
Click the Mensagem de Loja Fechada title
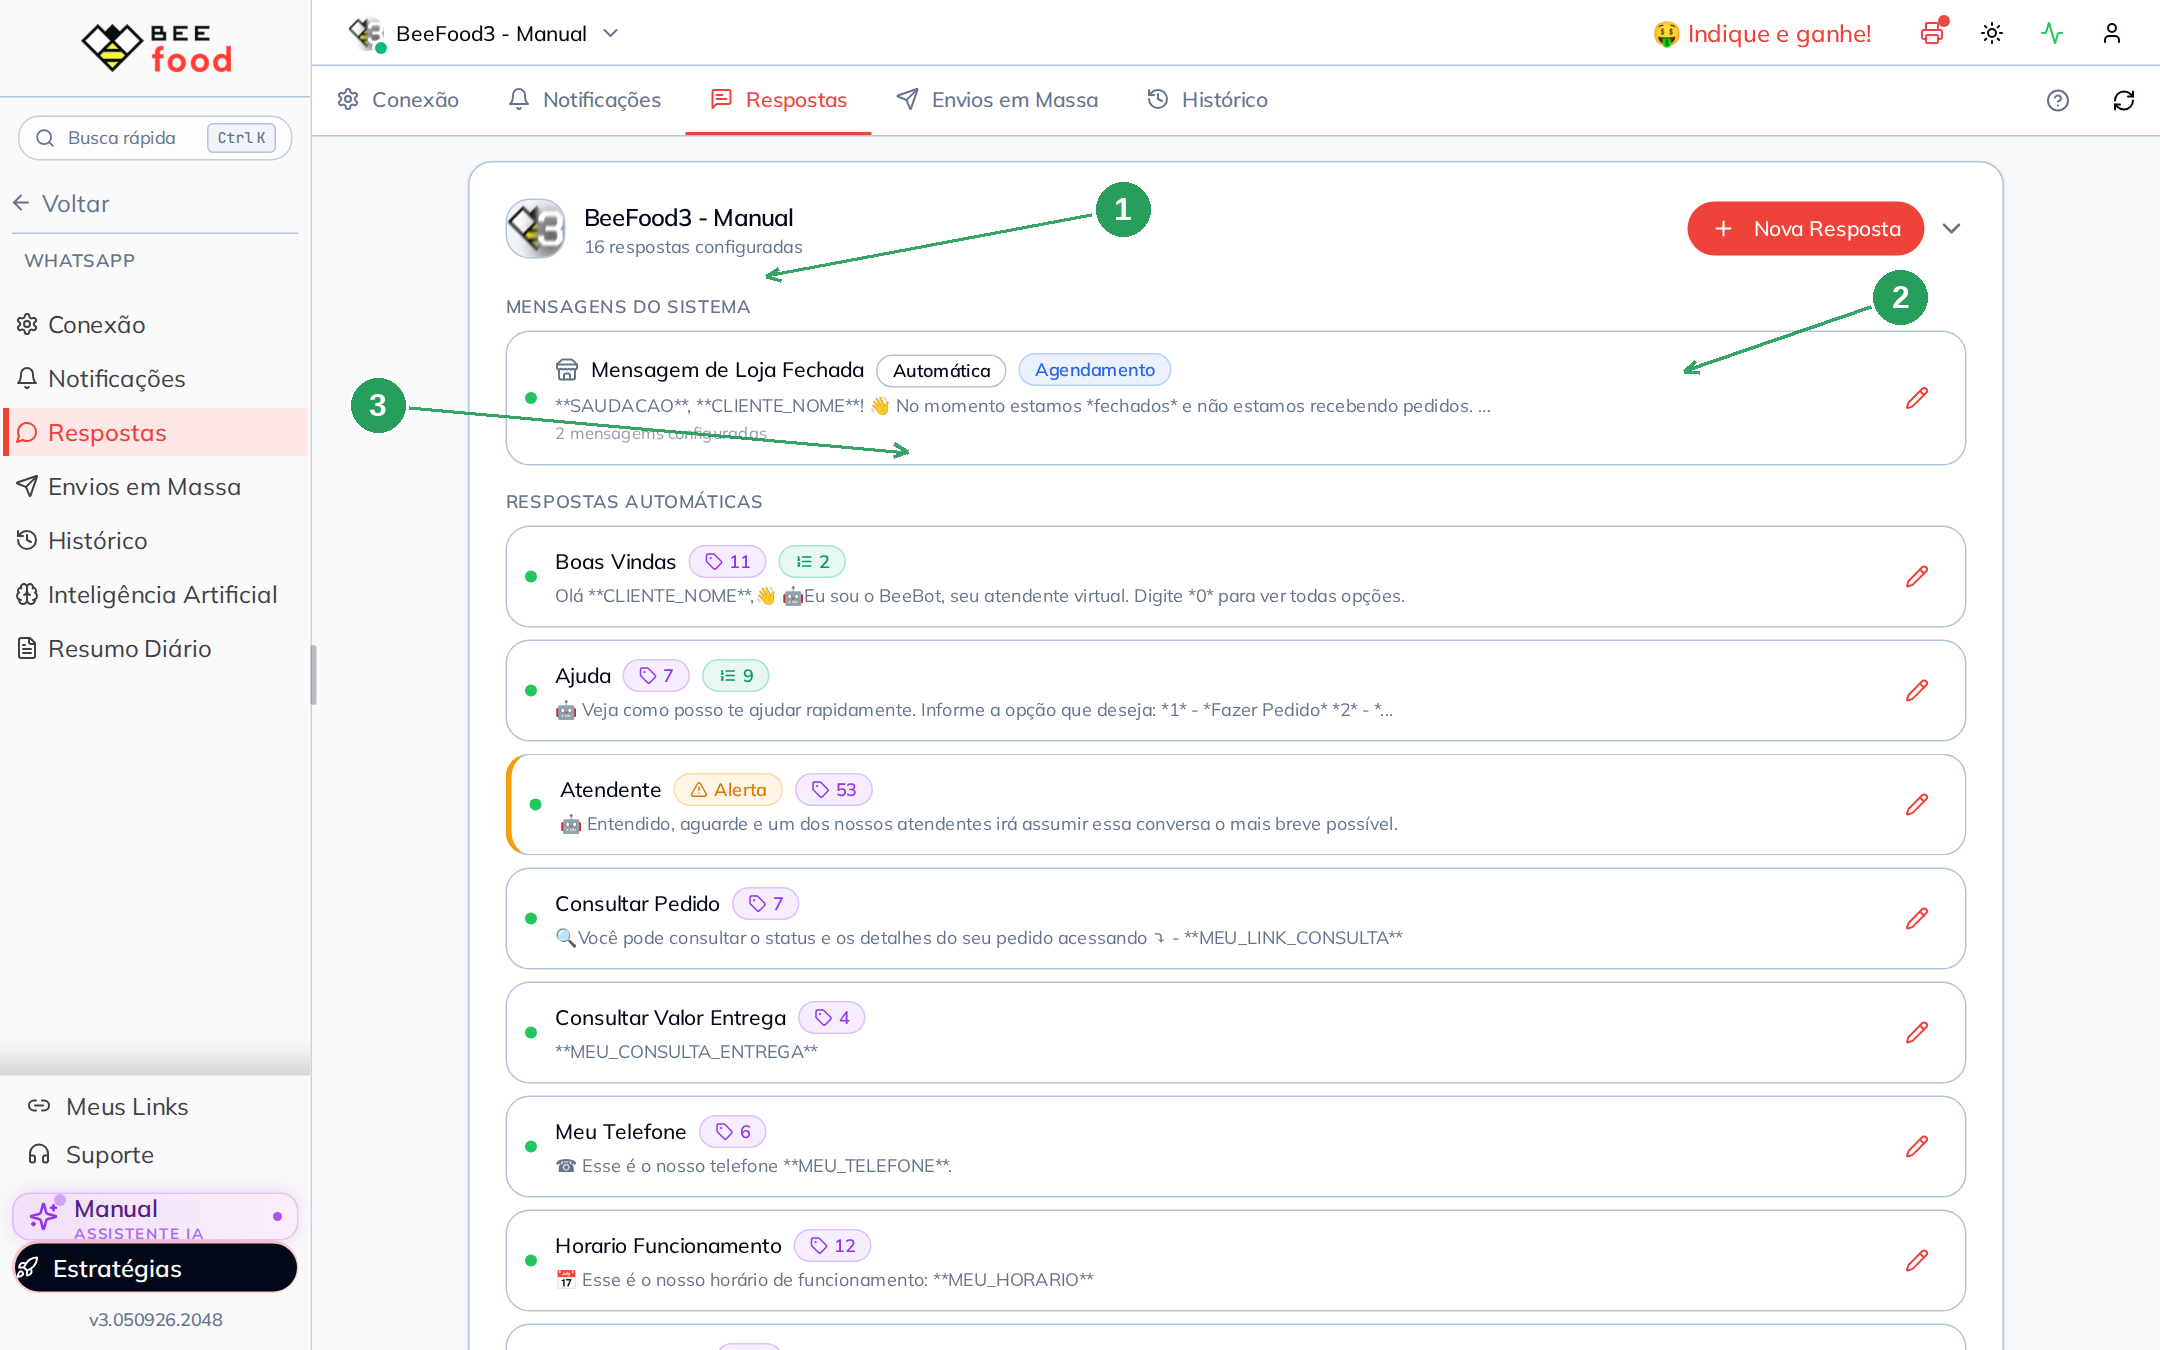pos(727,370)
